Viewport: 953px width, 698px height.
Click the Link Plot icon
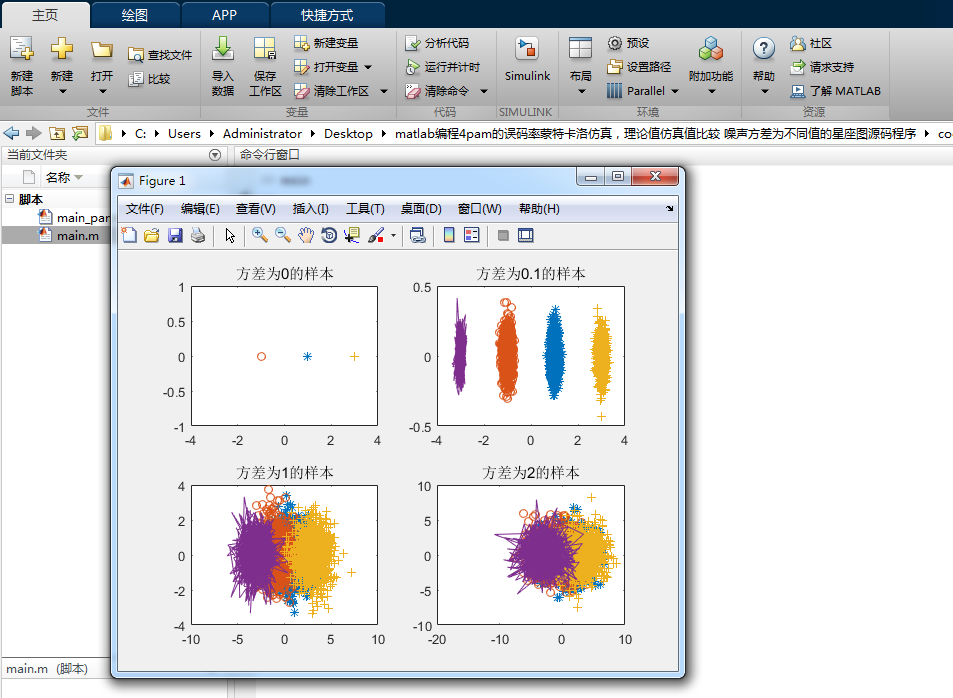tap(418, 235)
